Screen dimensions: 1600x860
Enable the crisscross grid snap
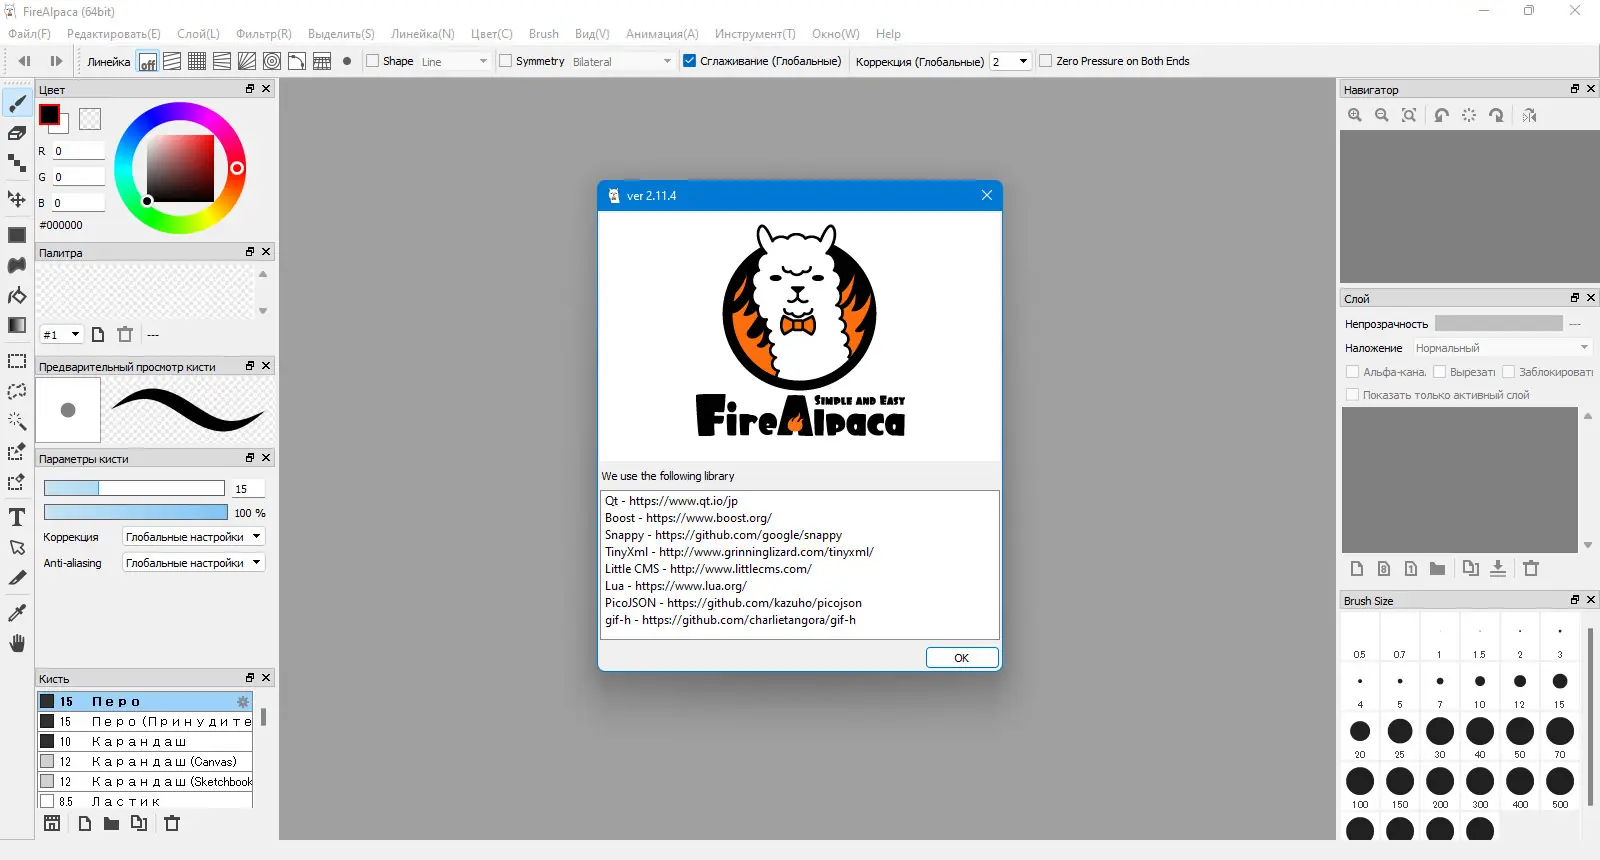[x=197, y=62]
